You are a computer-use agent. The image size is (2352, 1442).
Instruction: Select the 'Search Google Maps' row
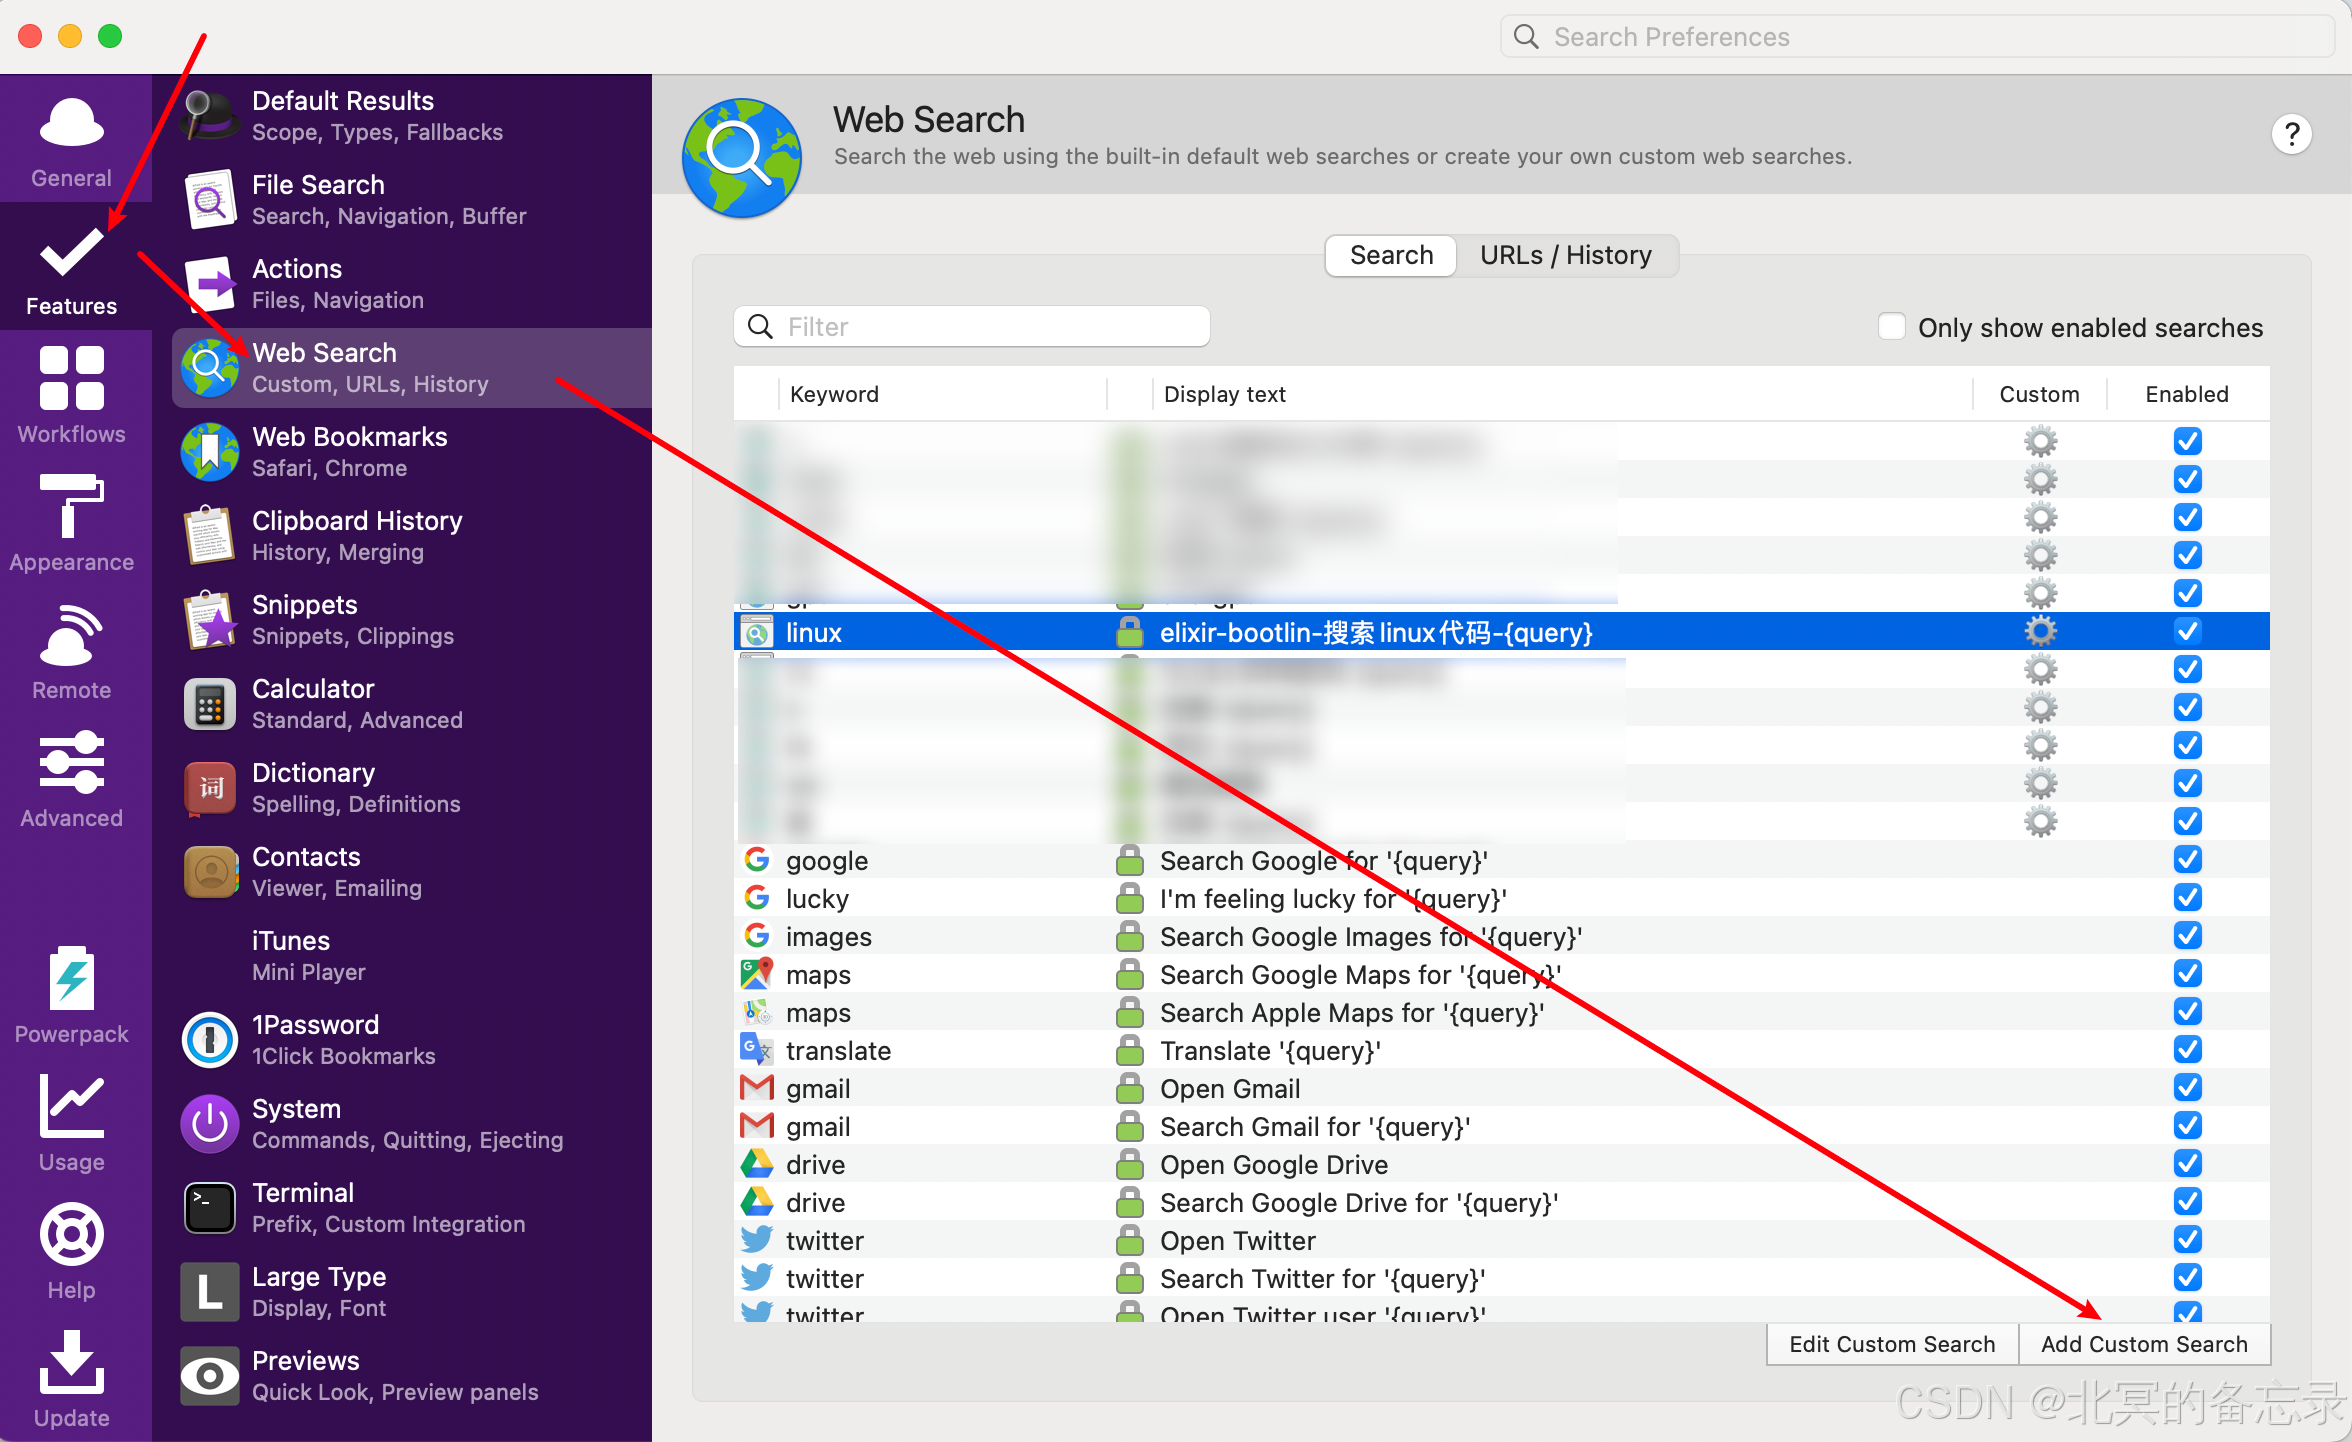pos(1501,974)
